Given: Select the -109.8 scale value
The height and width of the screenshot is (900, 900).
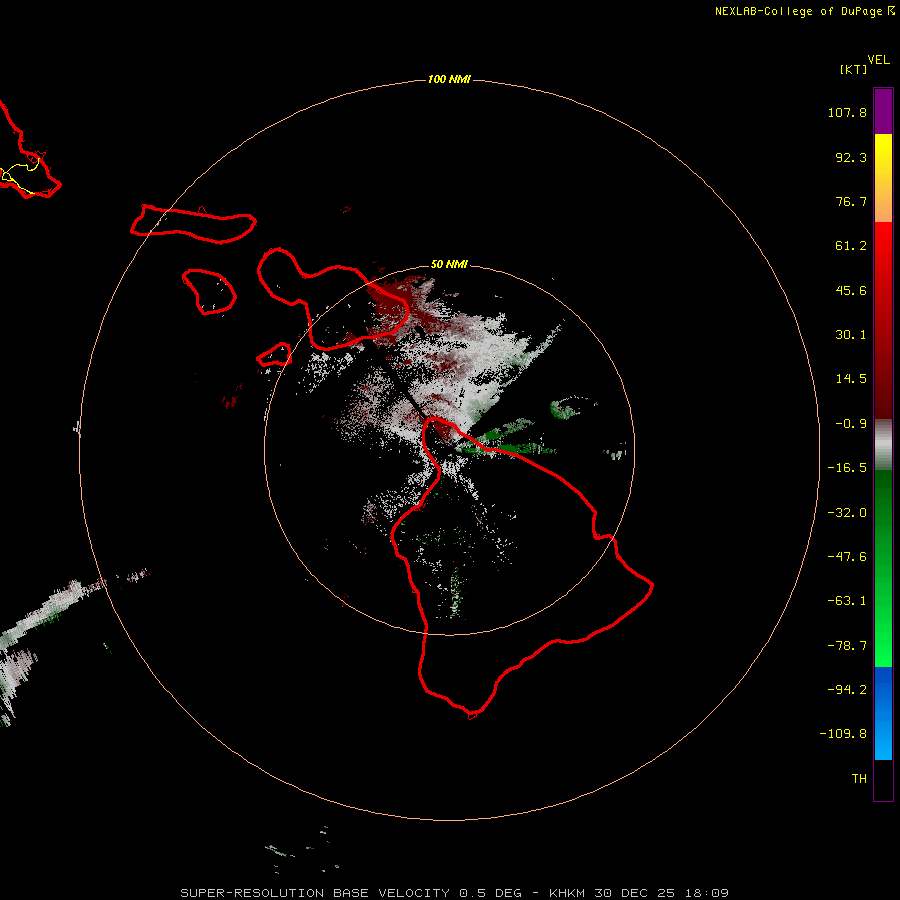Looking at the screenshot, I should pos(844,734).
